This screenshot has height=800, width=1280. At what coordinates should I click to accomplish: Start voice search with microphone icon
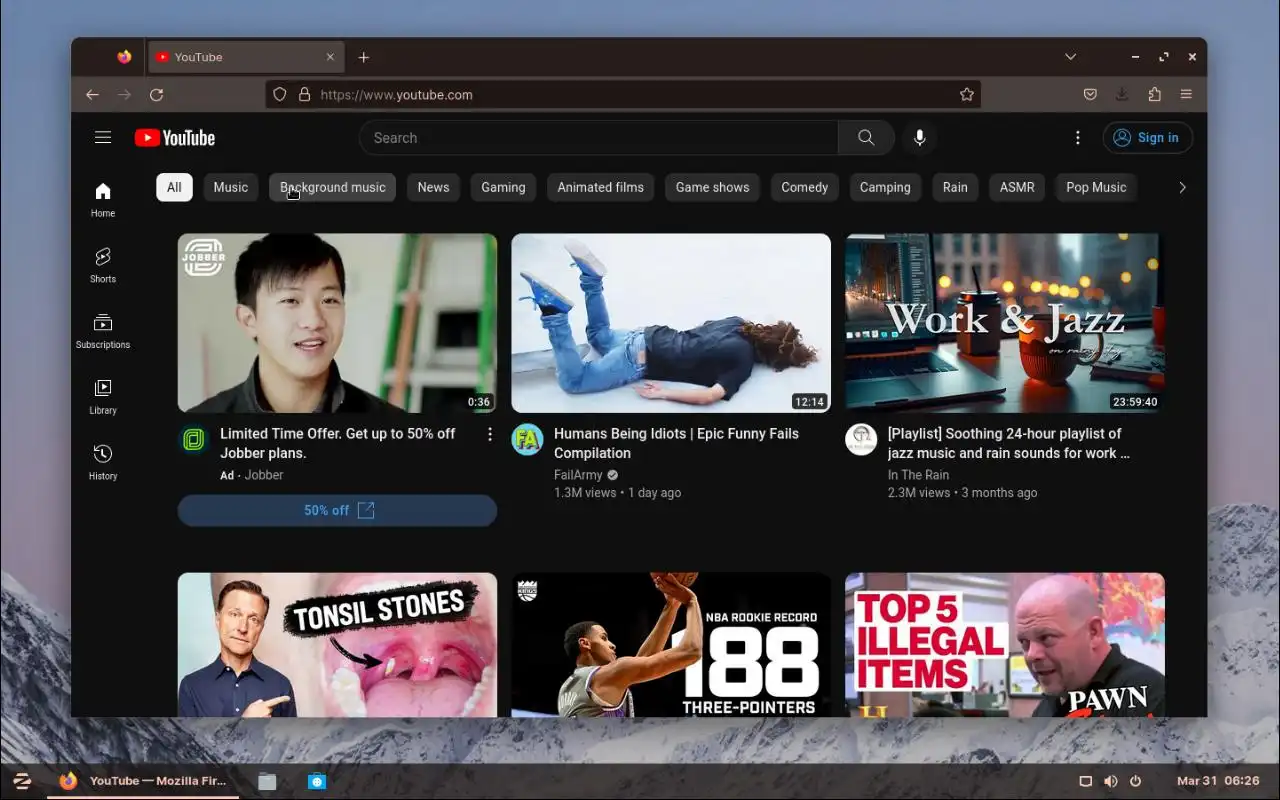tap(920, 138)
